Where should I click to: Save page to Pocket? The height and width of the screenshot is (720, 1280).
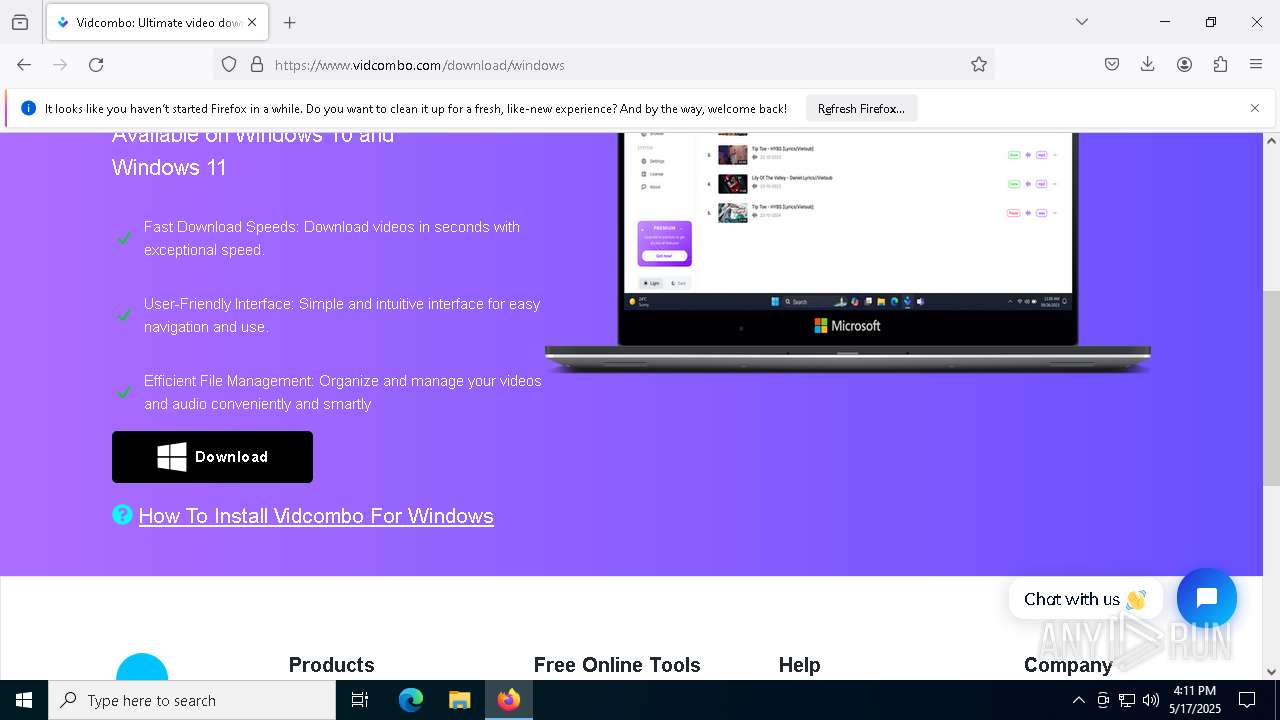(x=1112, y=65)
